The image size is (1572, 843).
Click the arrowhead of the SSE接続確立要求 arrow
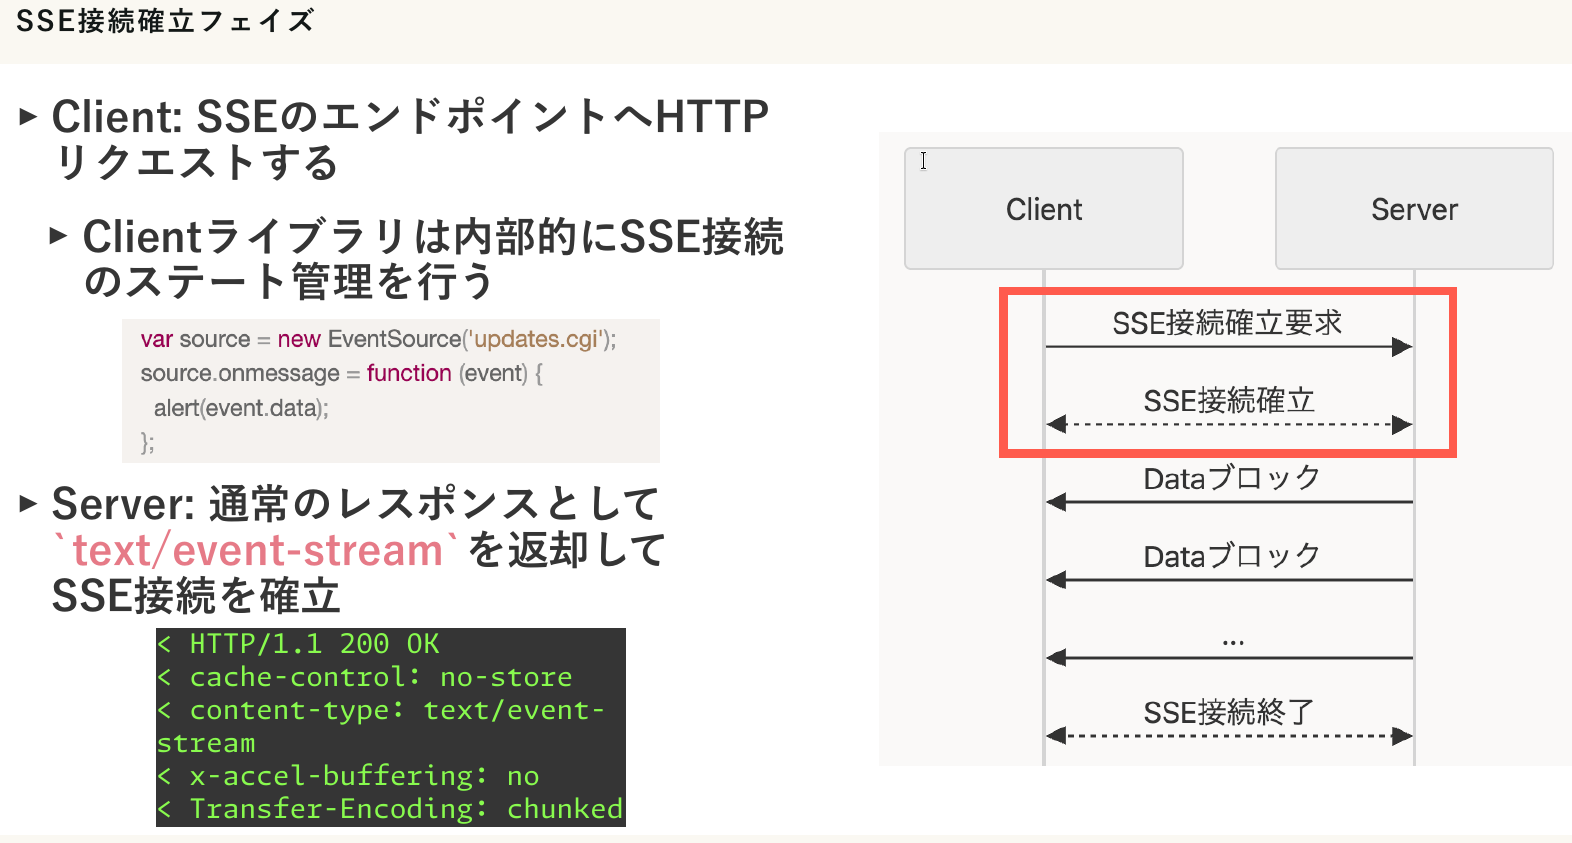pyautogui.click(x=1402, y=347)
